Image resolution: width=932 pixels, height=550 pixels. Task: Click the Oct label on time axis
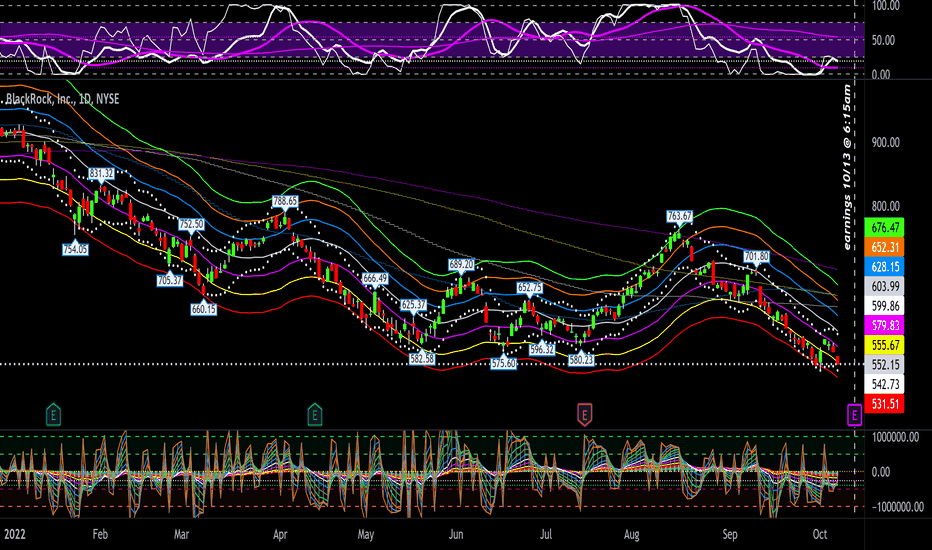pyautogui.click(x=820, y=534)
